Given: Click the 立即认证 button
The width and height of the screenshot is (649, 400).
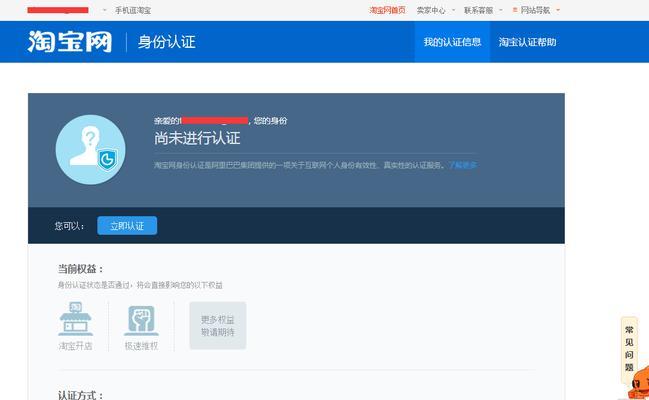Looking at the screenshot, I should [127, 226].
